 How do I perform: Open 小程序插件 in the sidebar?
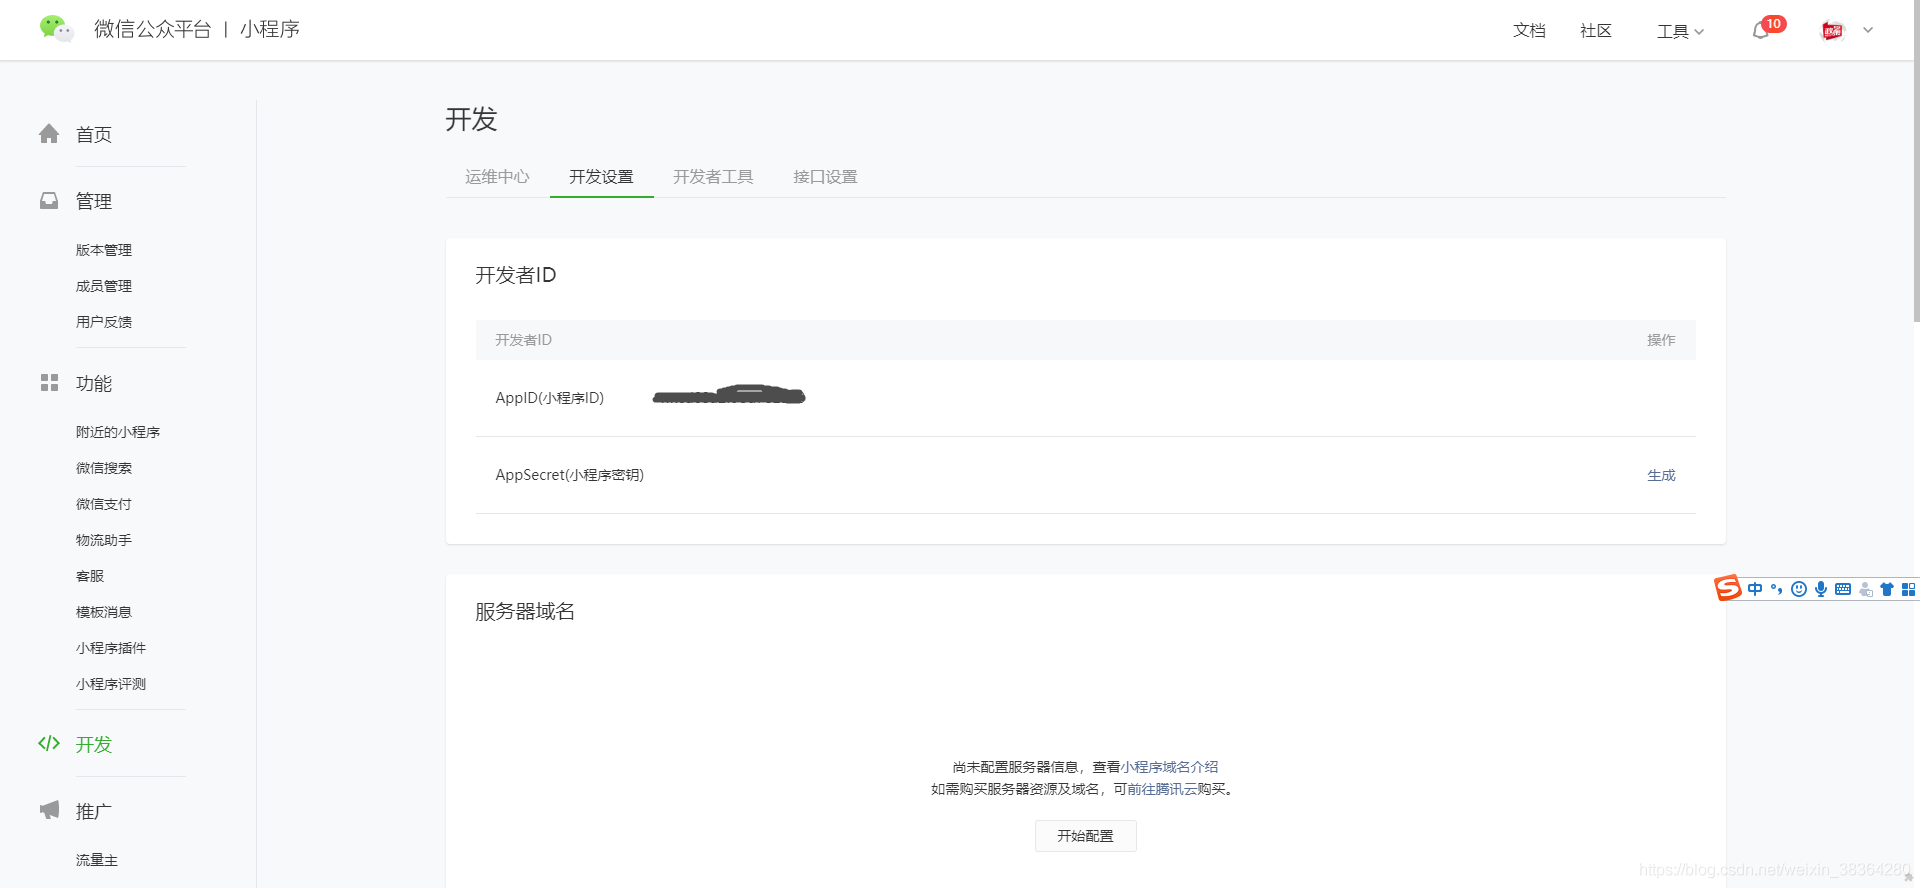[111, 648]
